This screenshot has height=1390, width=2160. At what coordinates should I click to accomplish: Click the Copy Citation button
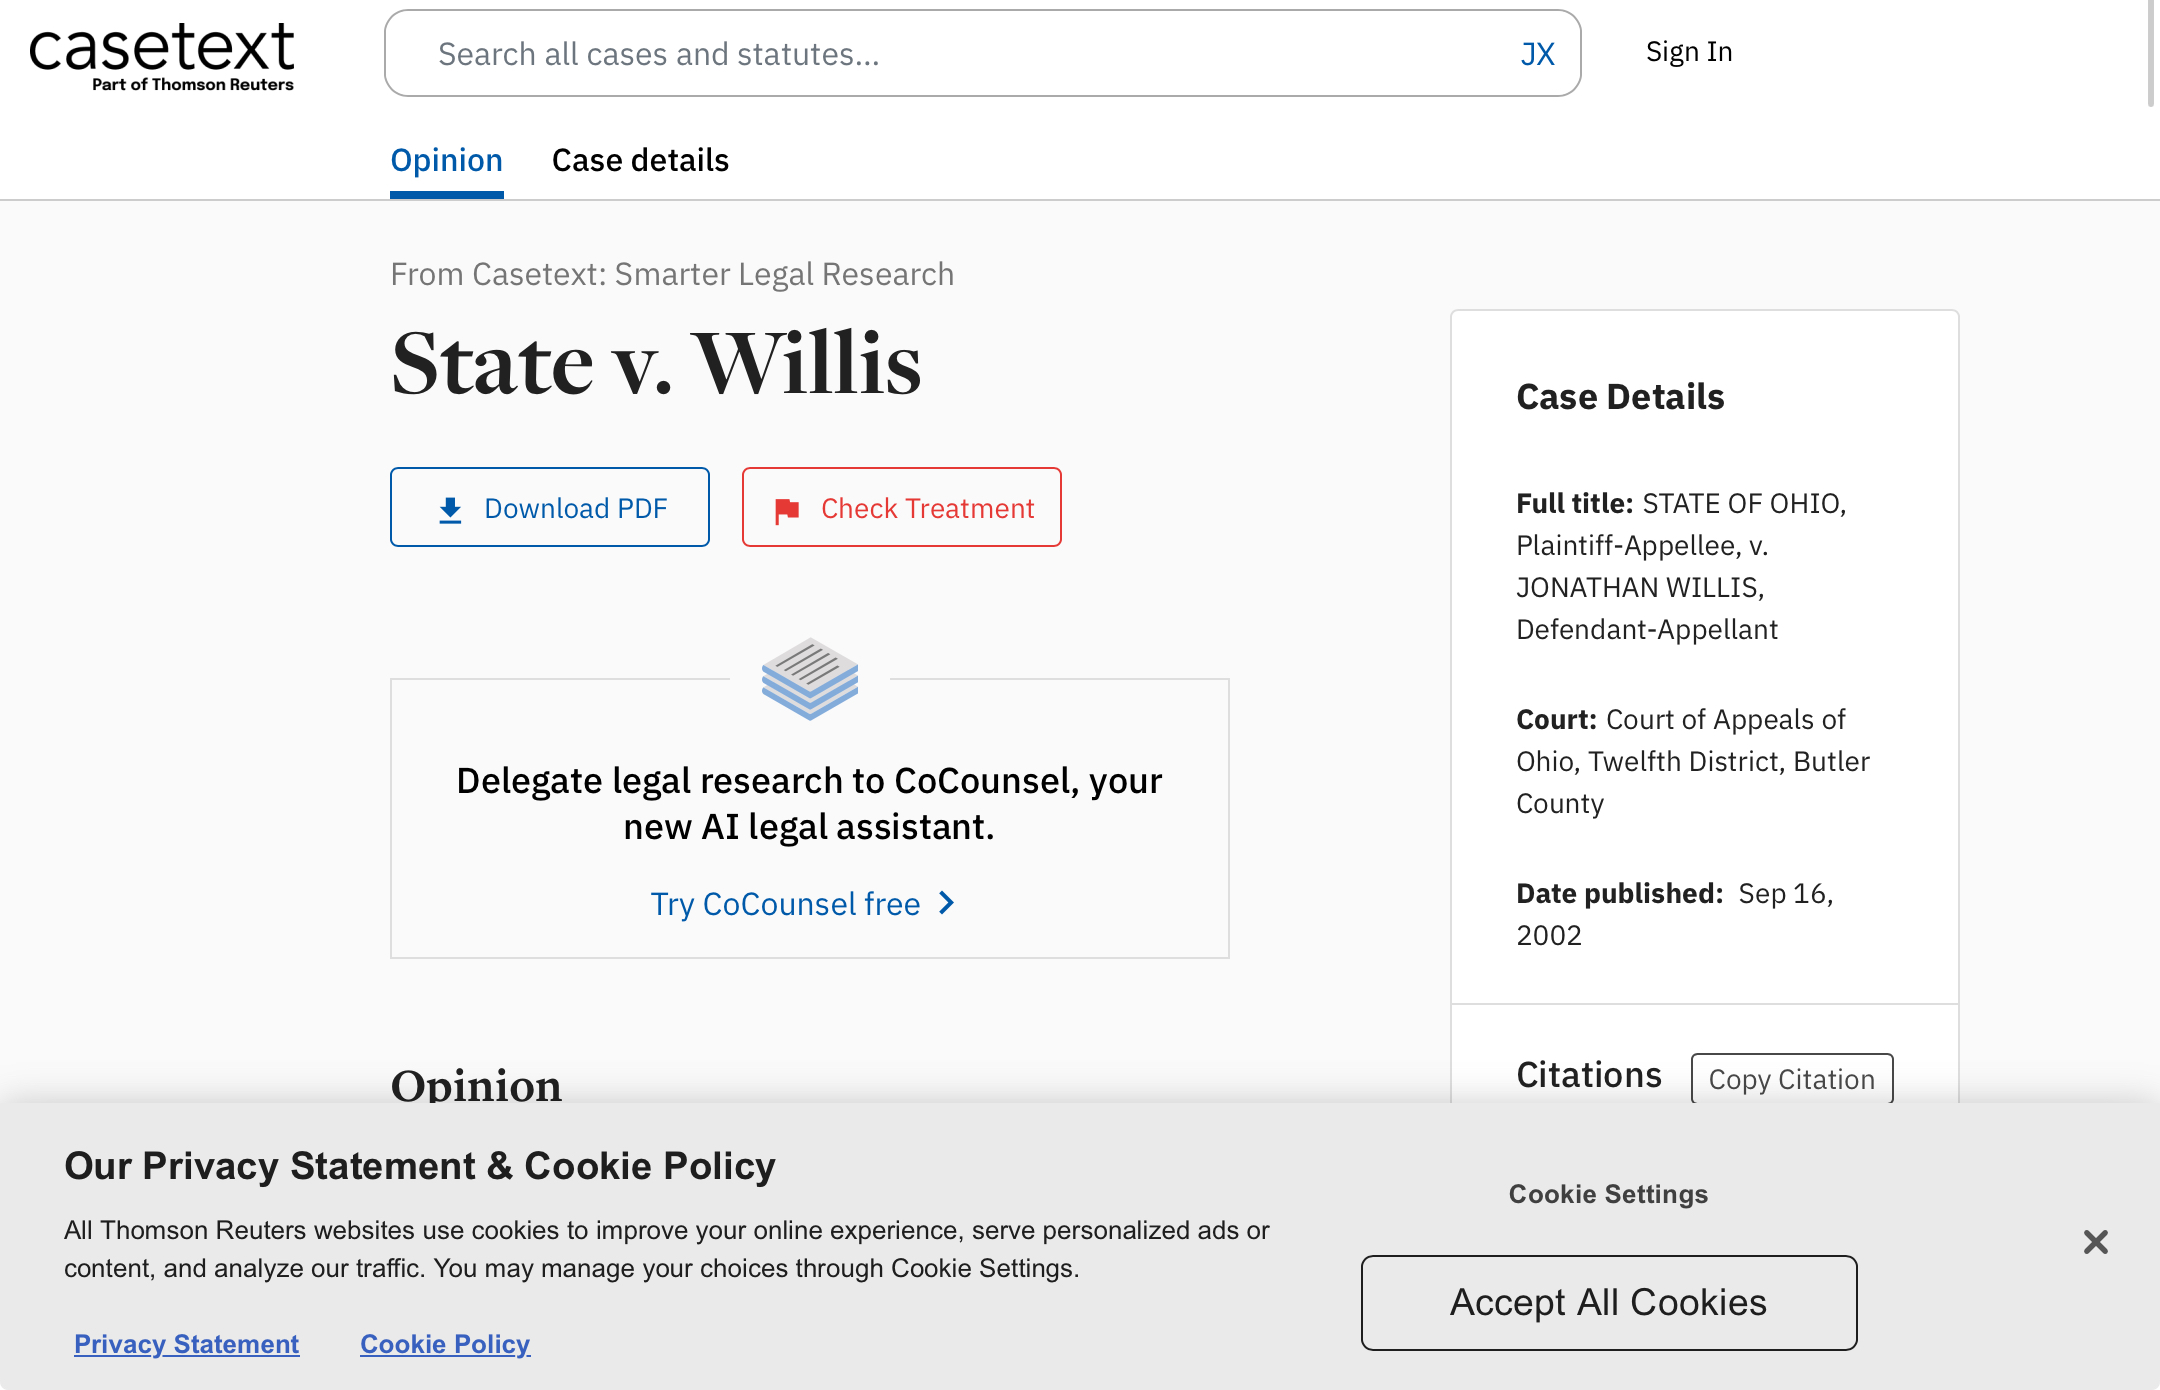tap(1792, 1079)
